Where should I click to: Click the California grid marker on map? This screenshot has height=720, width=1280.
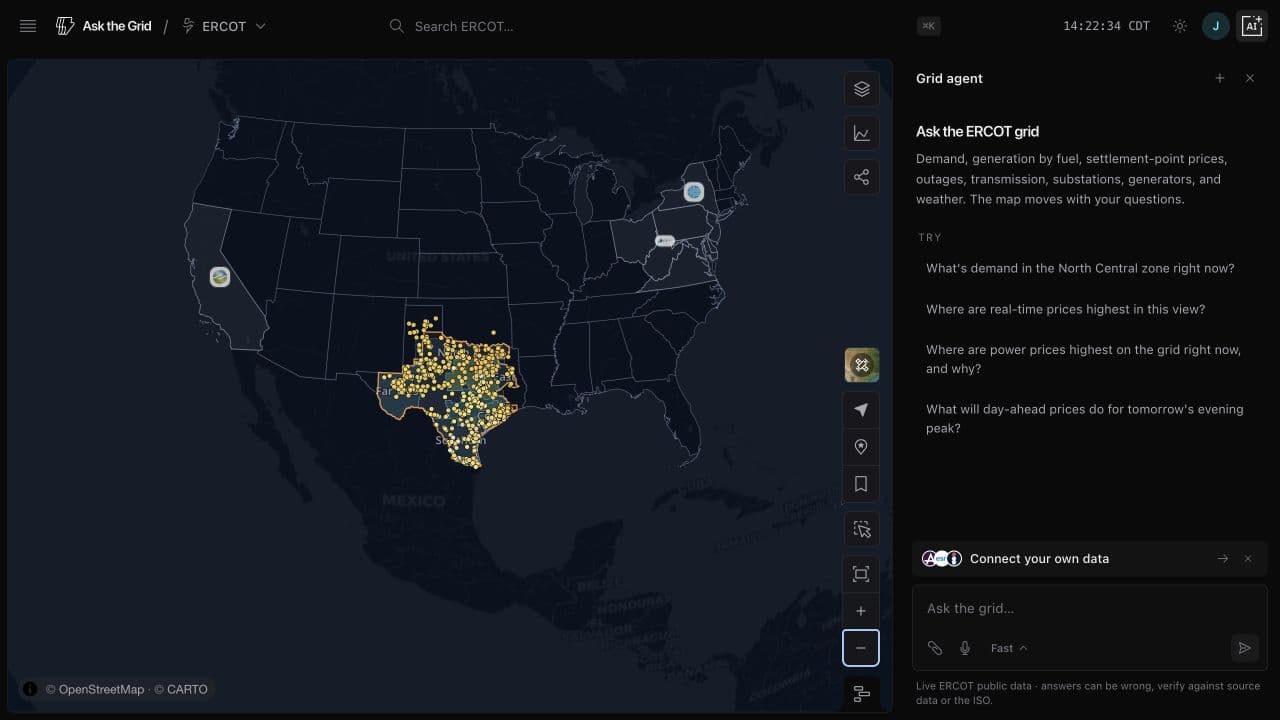[220, 277]
